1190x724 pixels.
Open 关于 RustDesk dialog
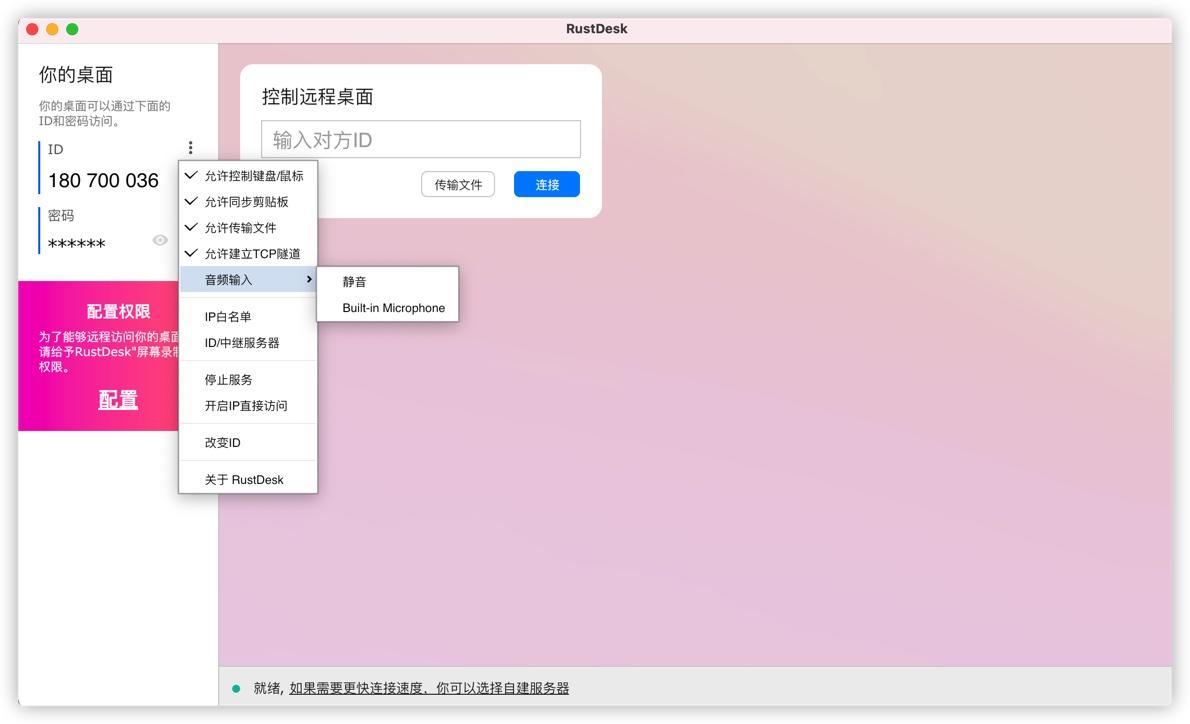click(x=243, y=479)
